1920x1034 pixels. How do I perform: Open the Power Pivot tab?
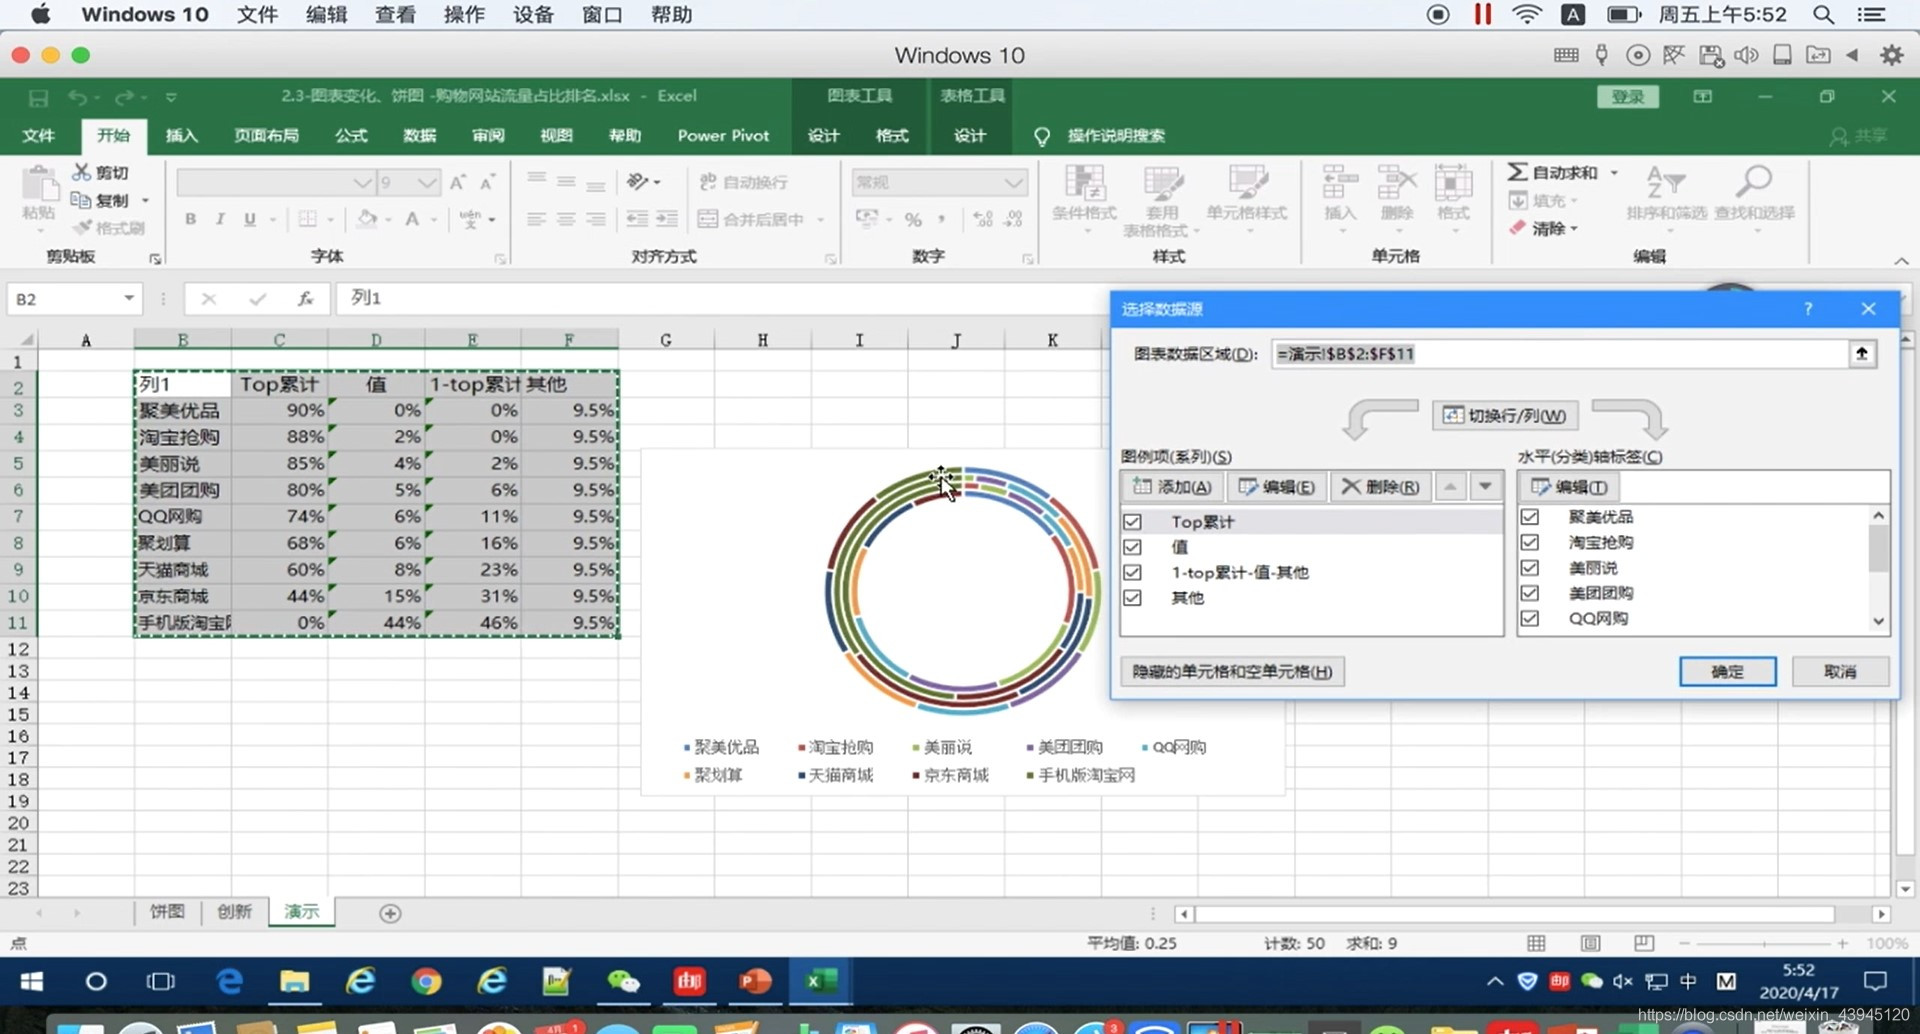[723, 136]
